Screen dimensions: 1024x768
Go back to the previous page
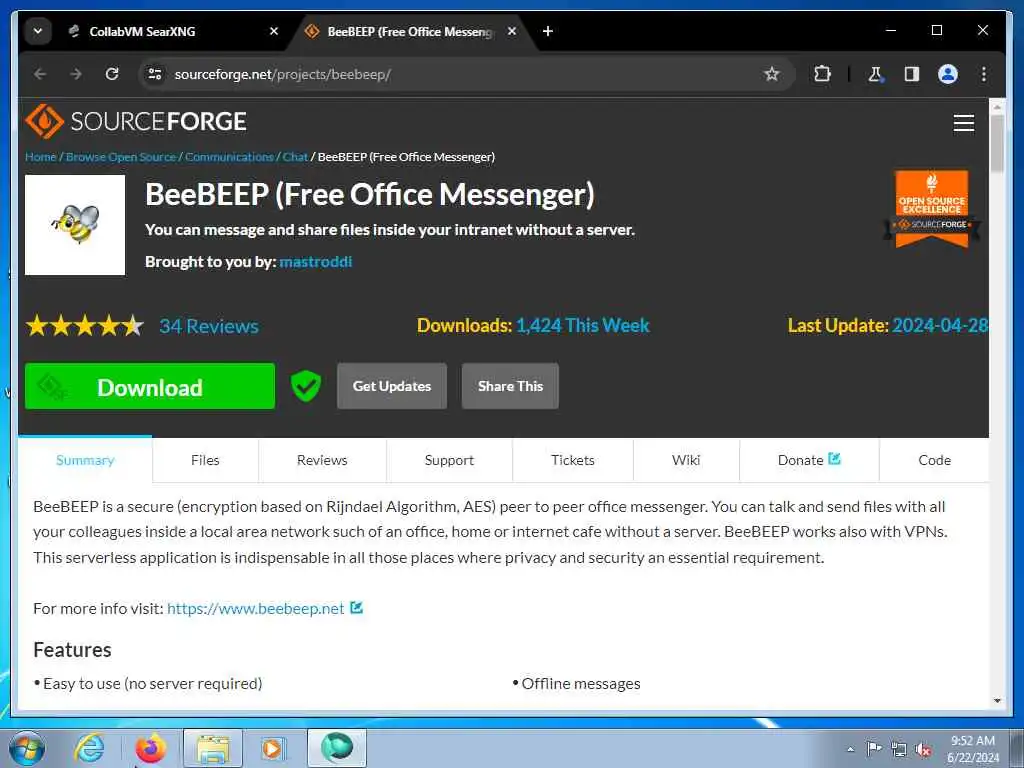pyautogui.click(x=40, y=74)
